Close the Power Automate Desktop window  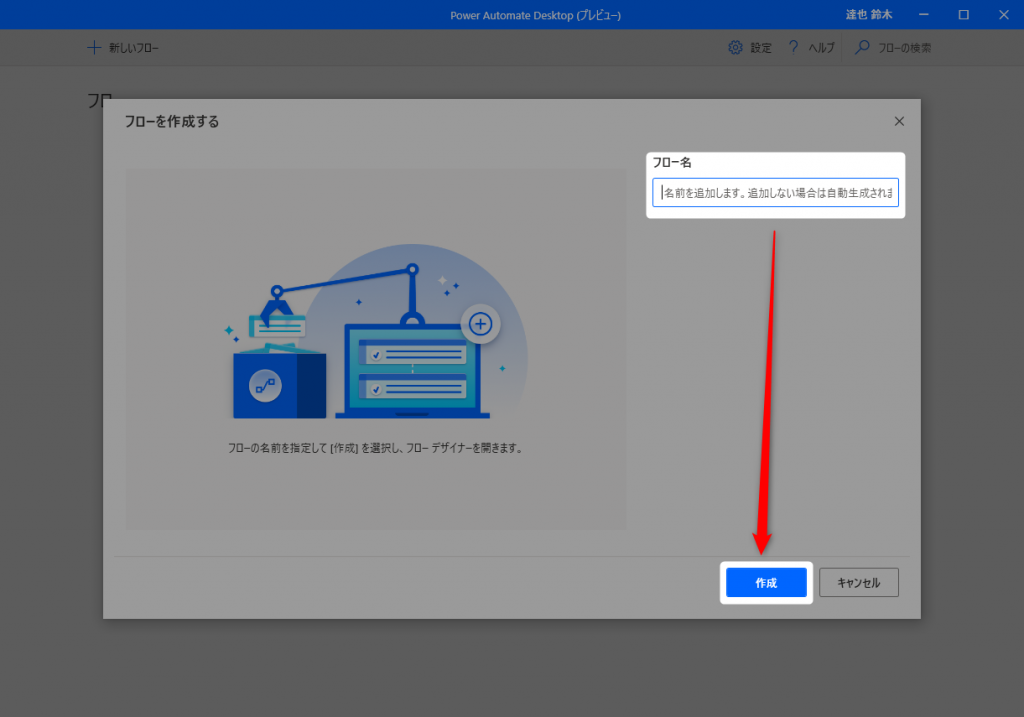point(1004,14)
